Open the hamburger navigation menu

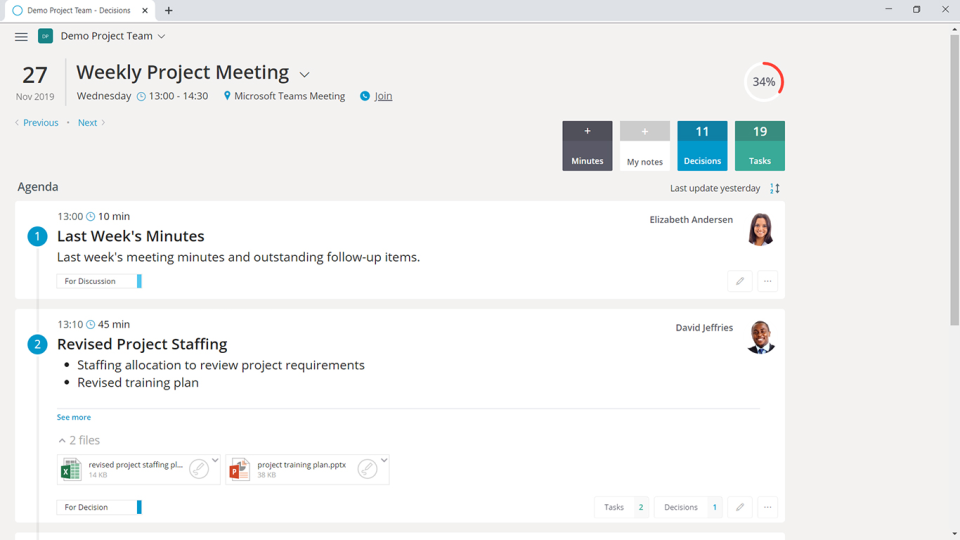click(21, 37)
